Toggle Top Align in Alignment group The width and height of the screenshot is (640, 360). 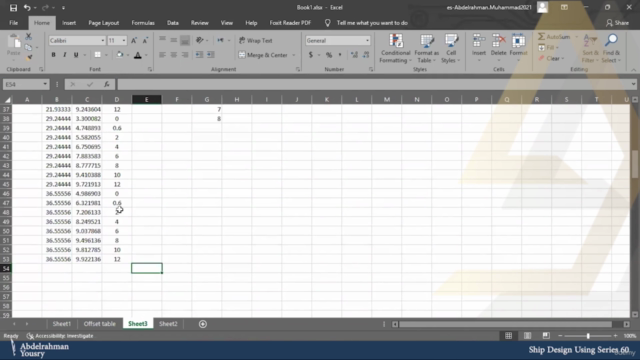pyautogui.click(x=162, y=40)
